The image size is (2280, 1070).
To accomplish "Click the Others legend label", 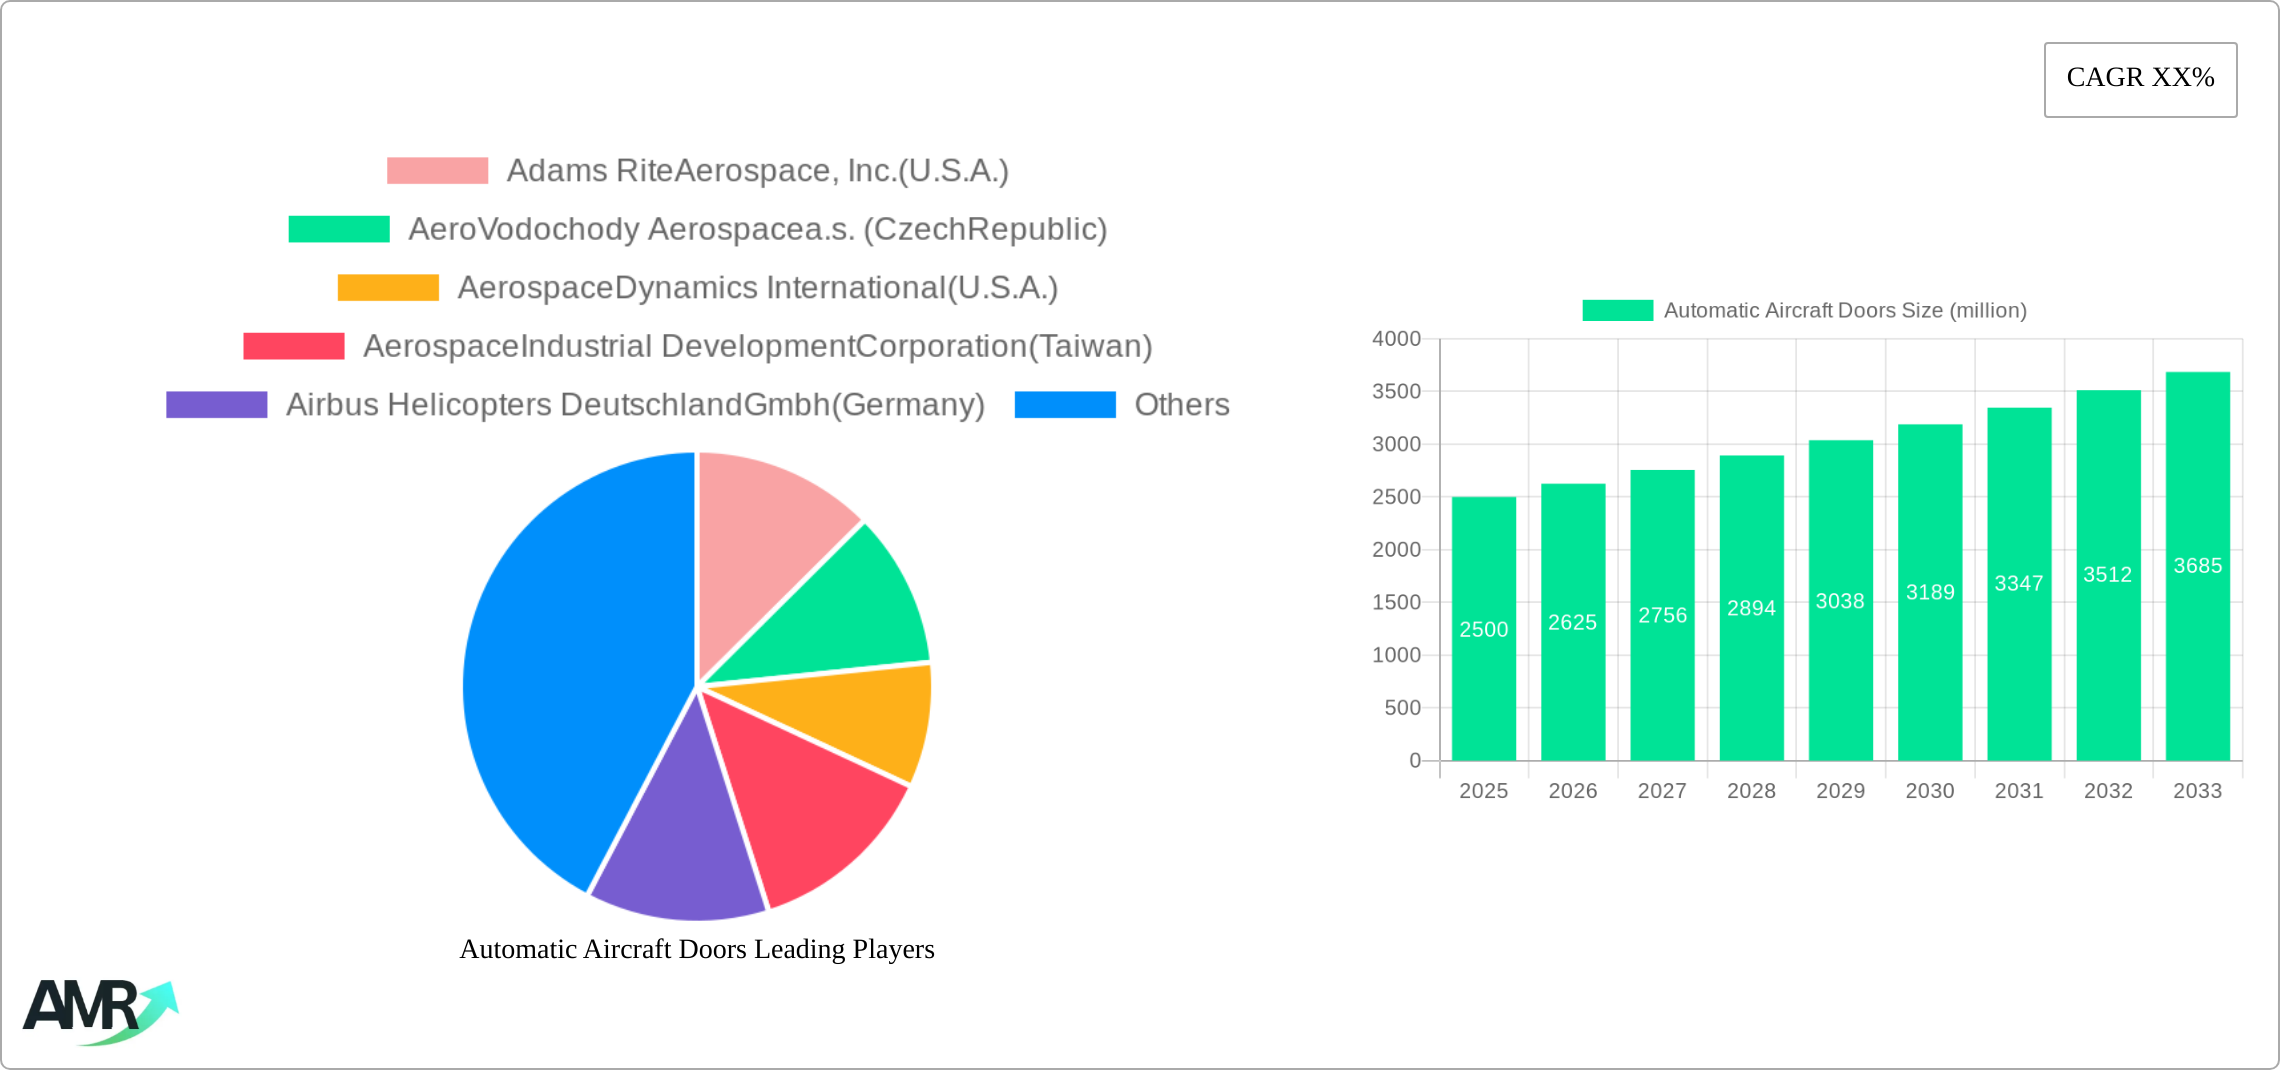I will coord(1182,405).
